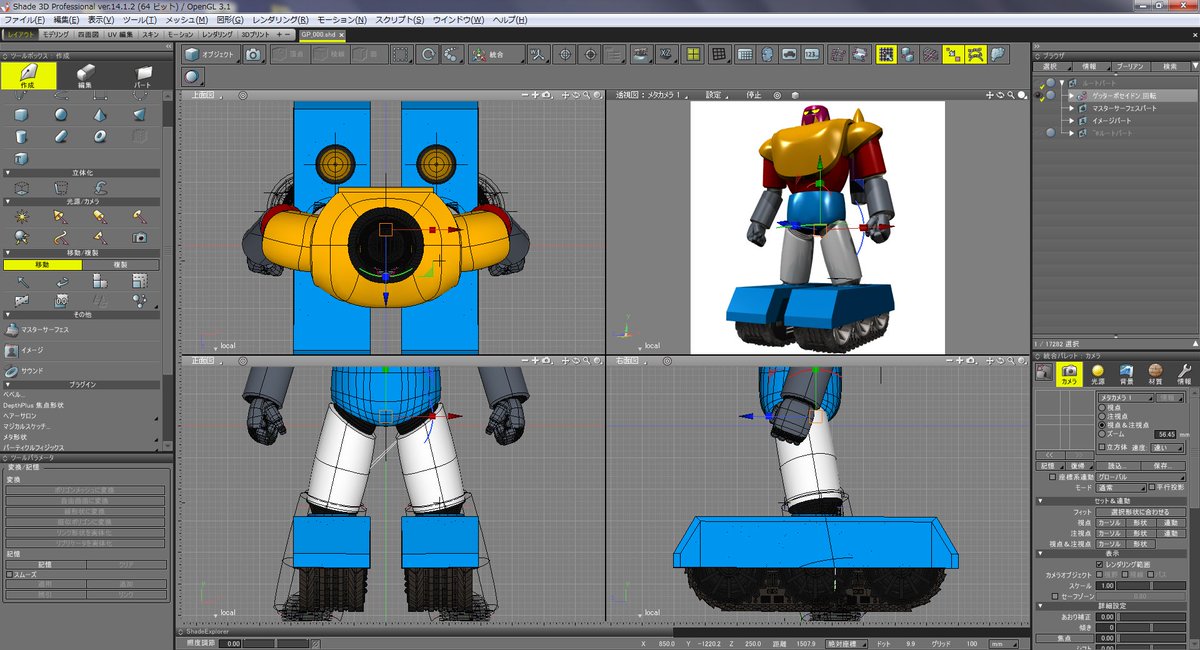Viewport: 1200px width, 650px height.
Task: Toggle the スムーズ checkbox in ツールパラメータ
Action: tap(9, 575)
